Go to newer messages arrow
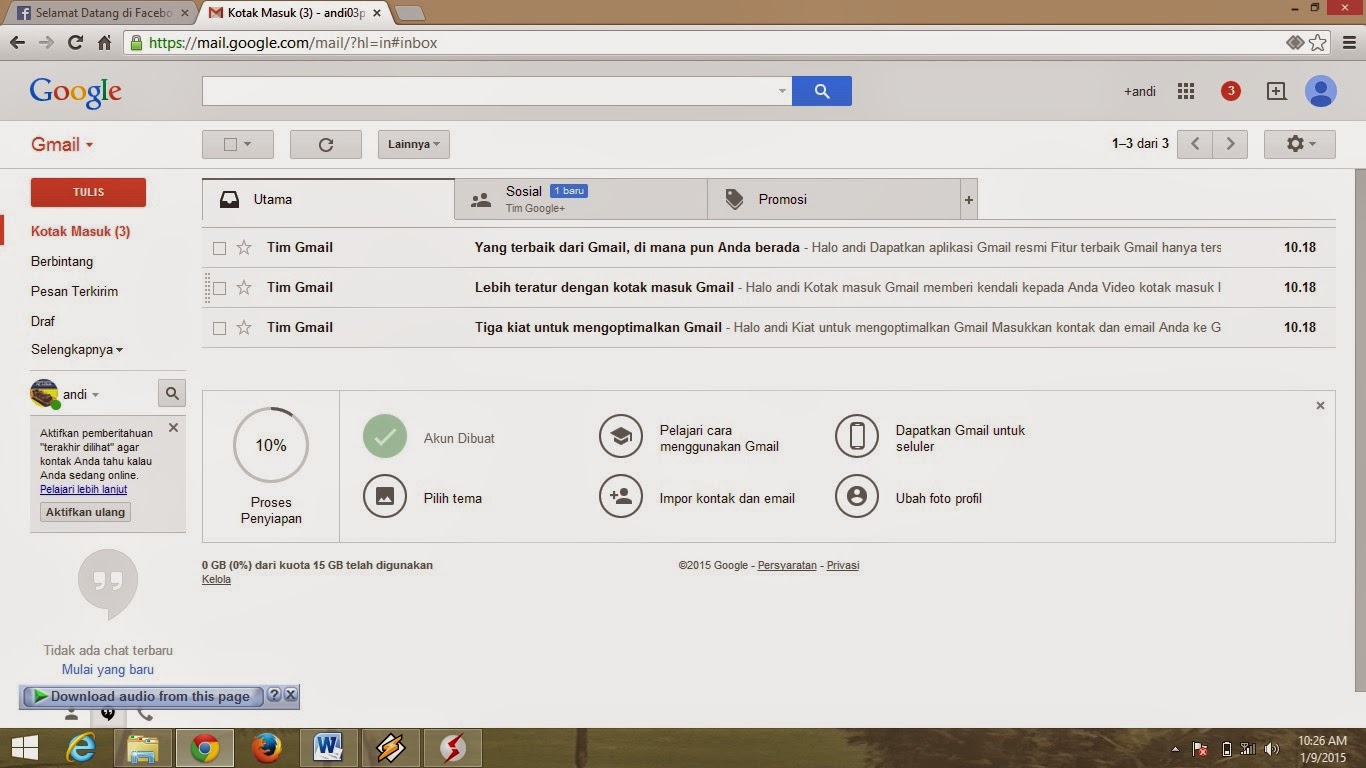Image resolution: width=1366 pixels, height=768 pixels. [x=1195, y=144]
